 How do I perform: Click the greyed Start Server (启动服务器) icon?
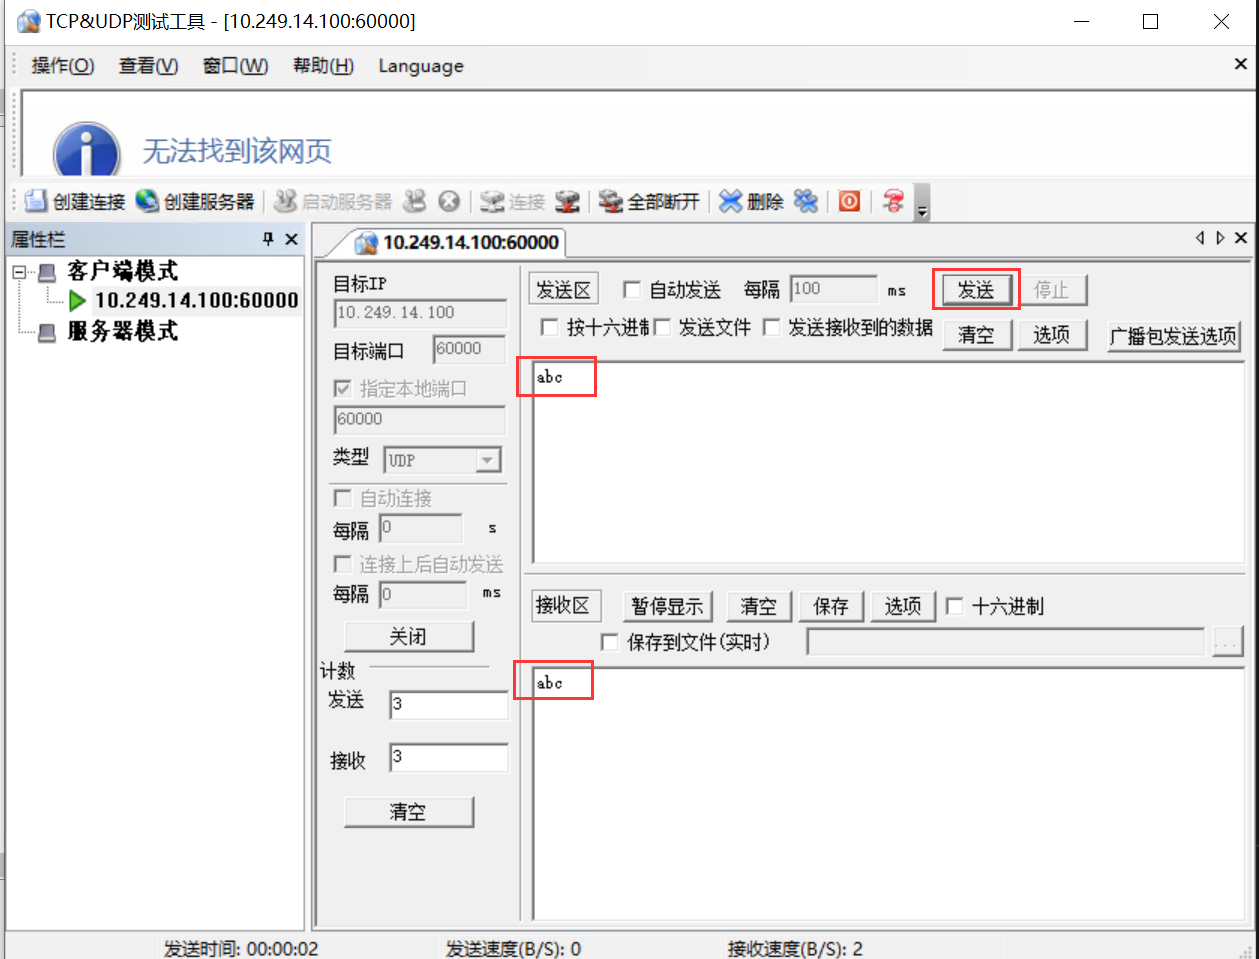(x=286, y=201)
